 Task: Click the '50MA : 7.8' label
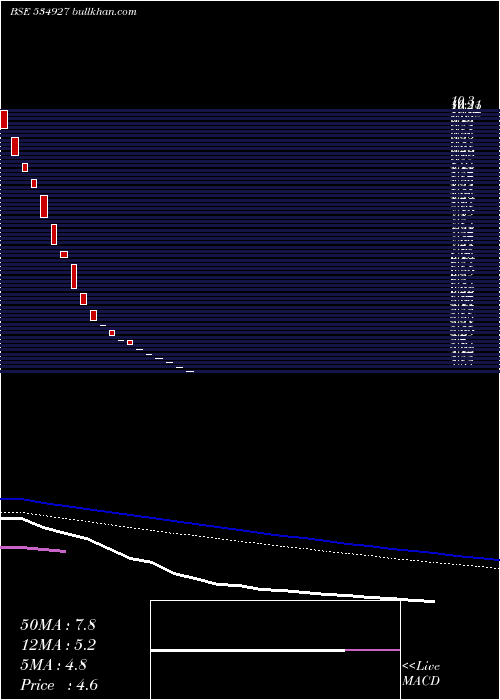[x=58, y=625]
